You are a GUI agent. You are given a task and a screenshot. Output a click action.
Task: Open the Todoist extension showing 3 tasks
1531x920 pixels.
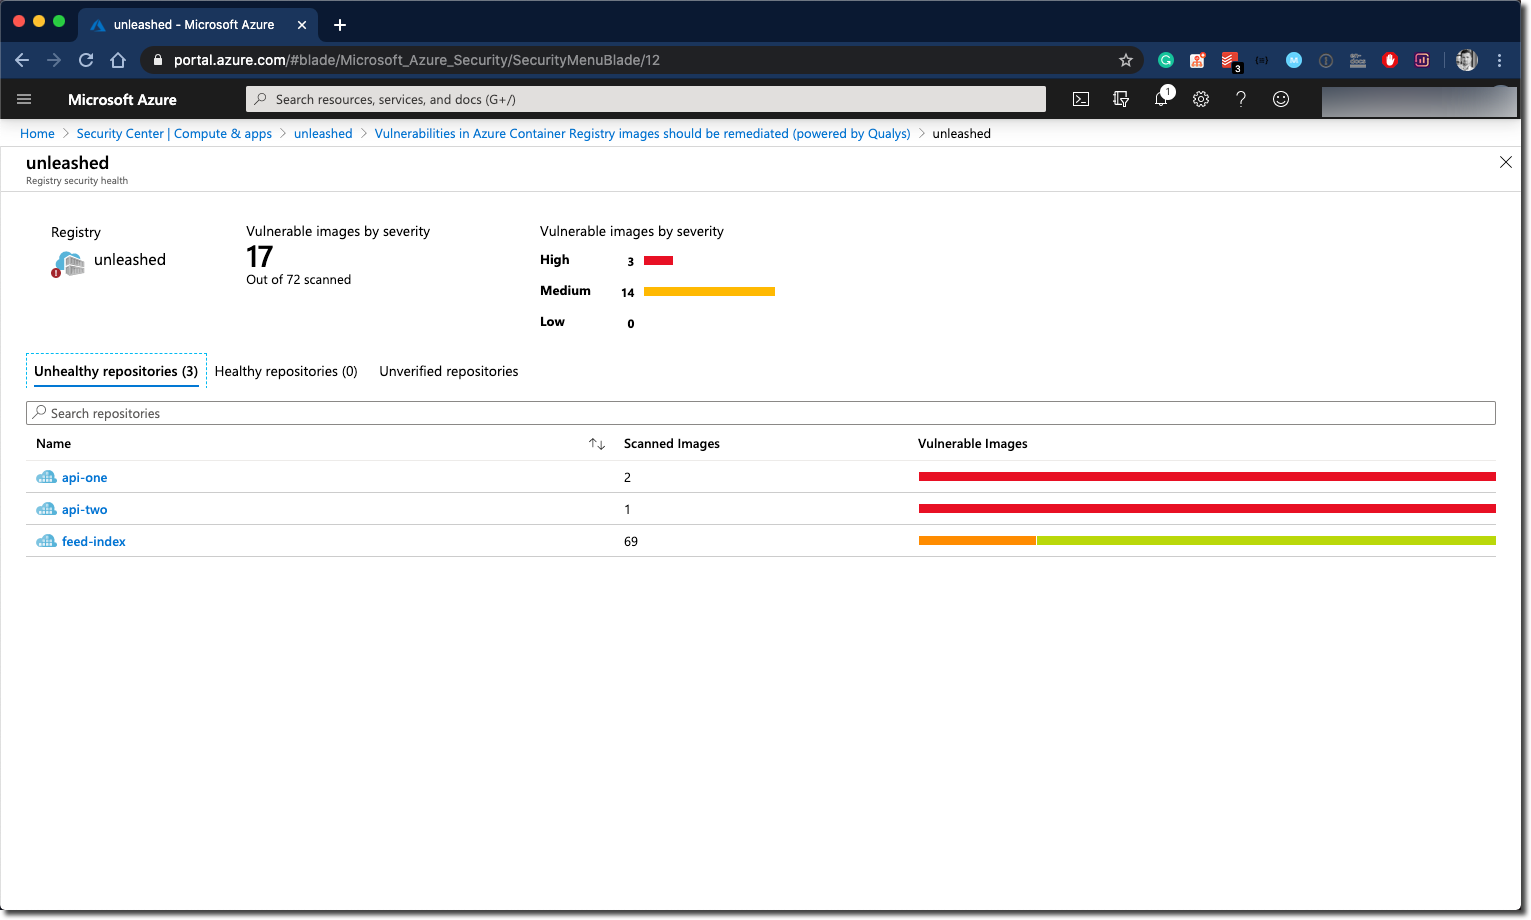coord(1229,60)
